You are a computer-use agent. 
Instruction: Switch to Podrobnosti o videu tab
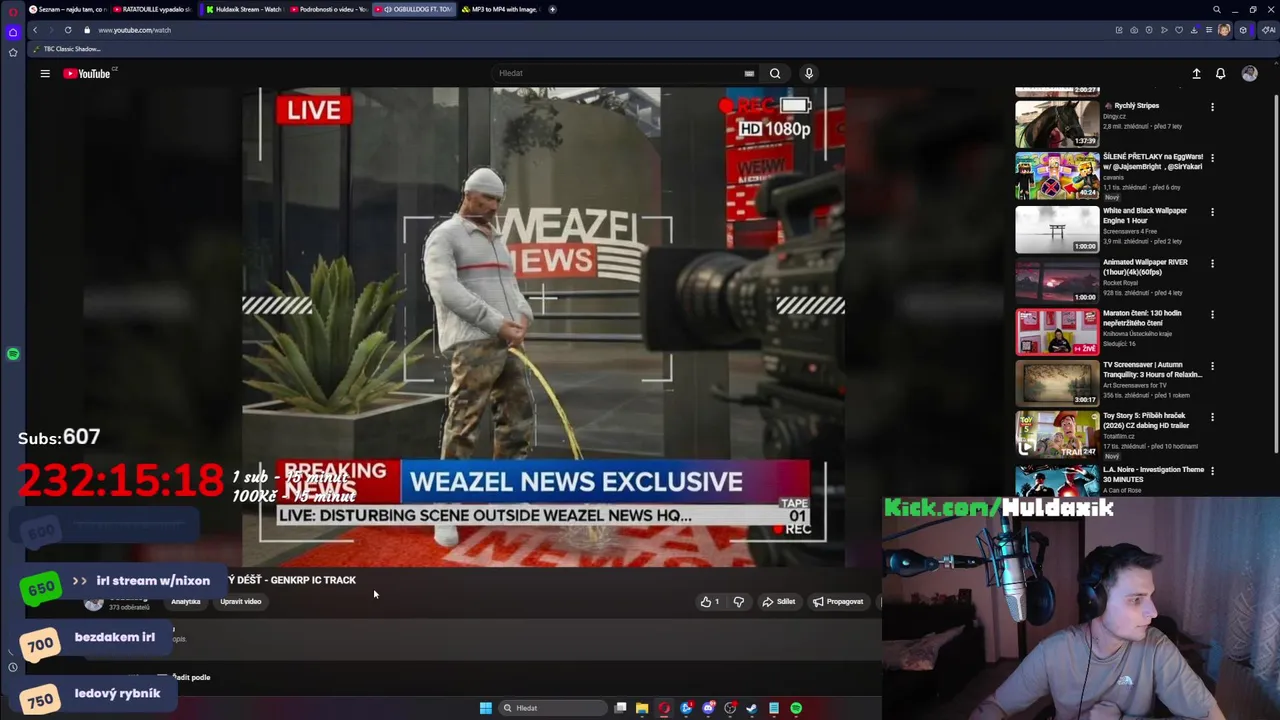(330, 9)
